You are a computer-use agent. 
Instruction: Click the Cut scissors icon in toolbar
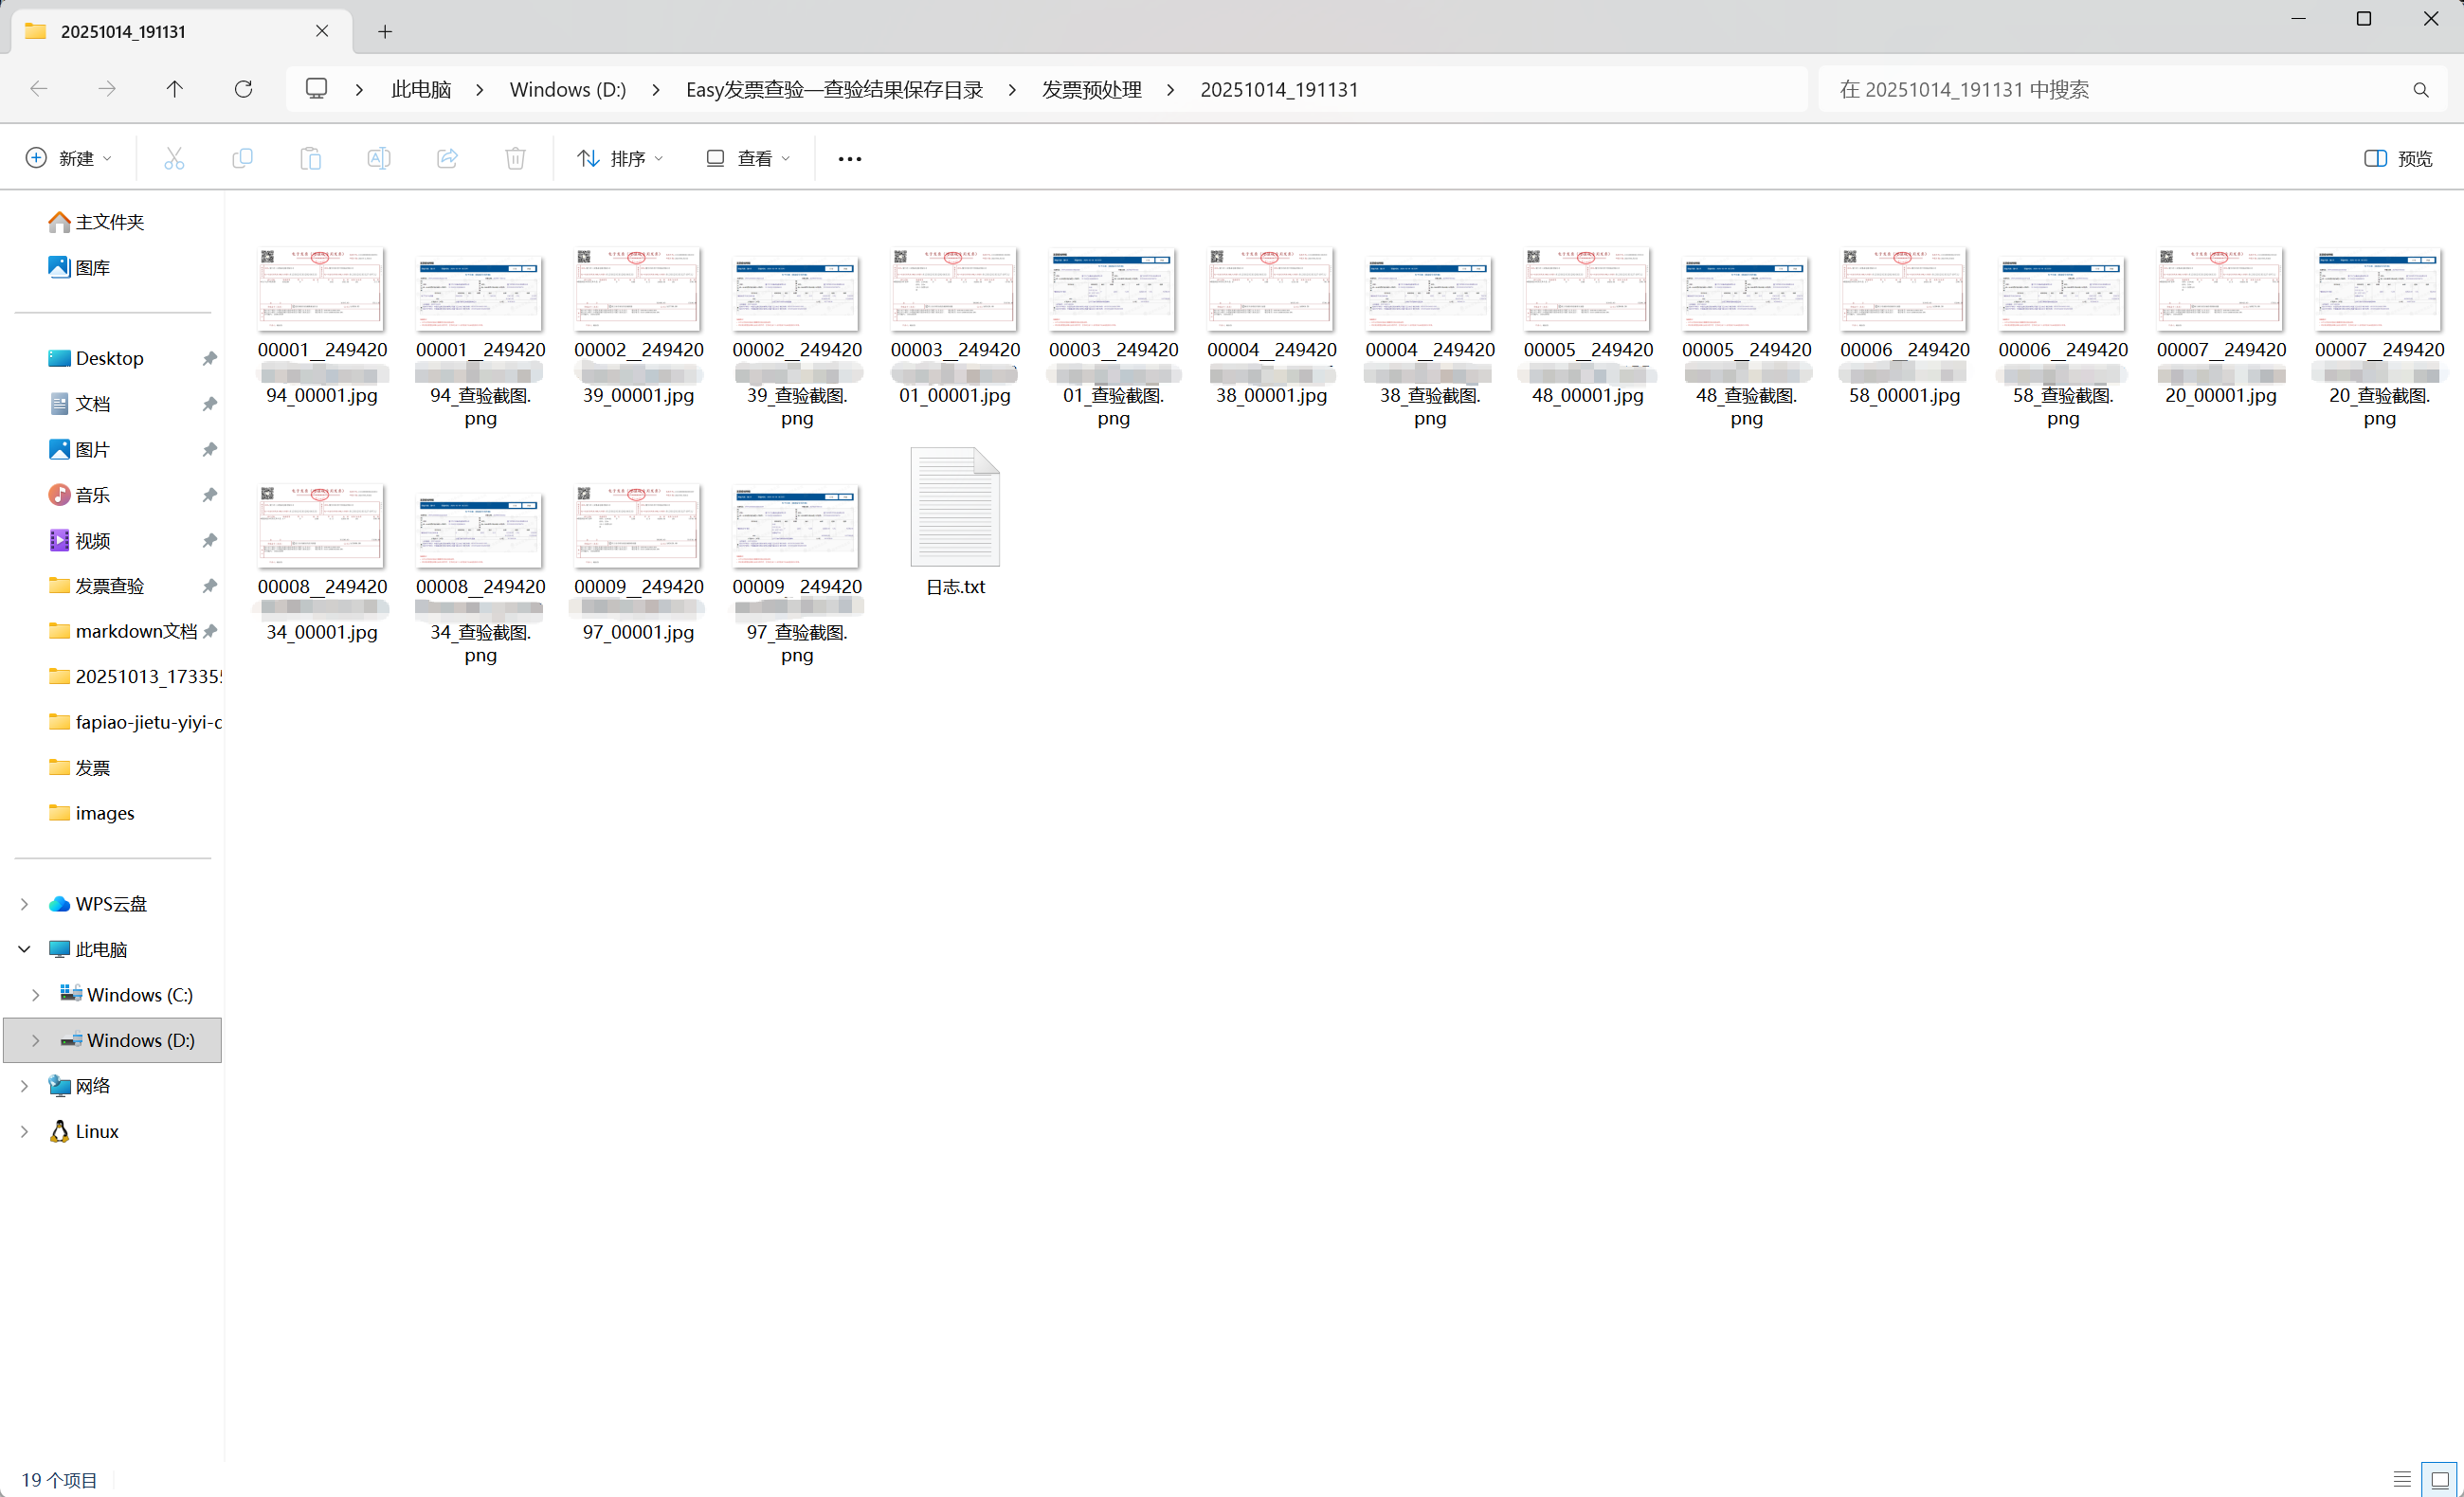pyautogui.click(x=174, y=158)
